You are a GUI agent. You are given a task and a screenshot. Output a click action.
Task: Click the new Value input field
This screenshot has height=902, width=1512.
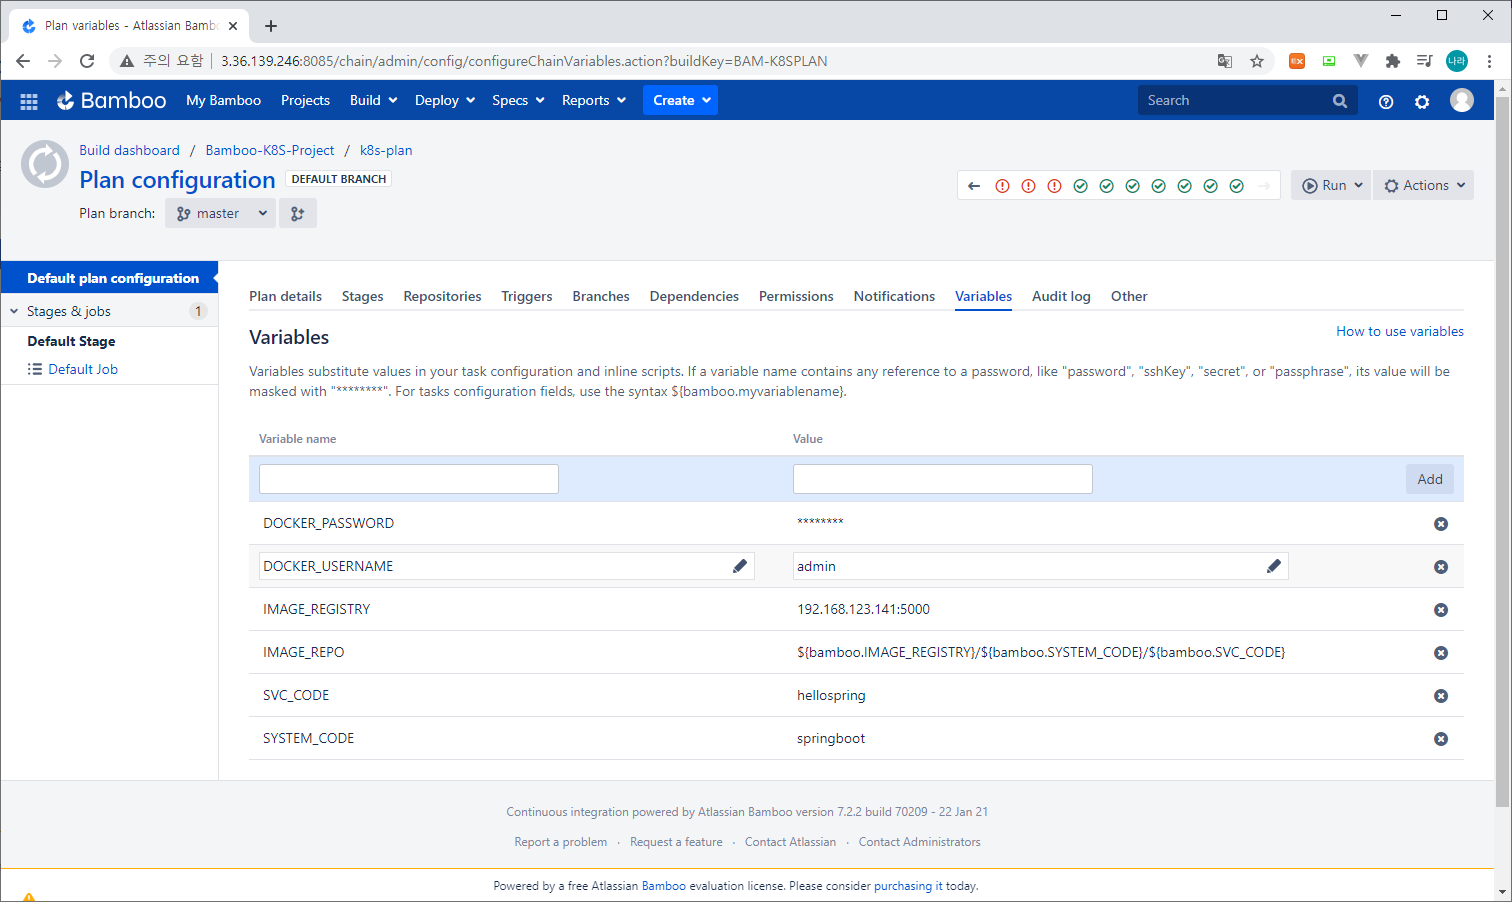coord(943,479)
